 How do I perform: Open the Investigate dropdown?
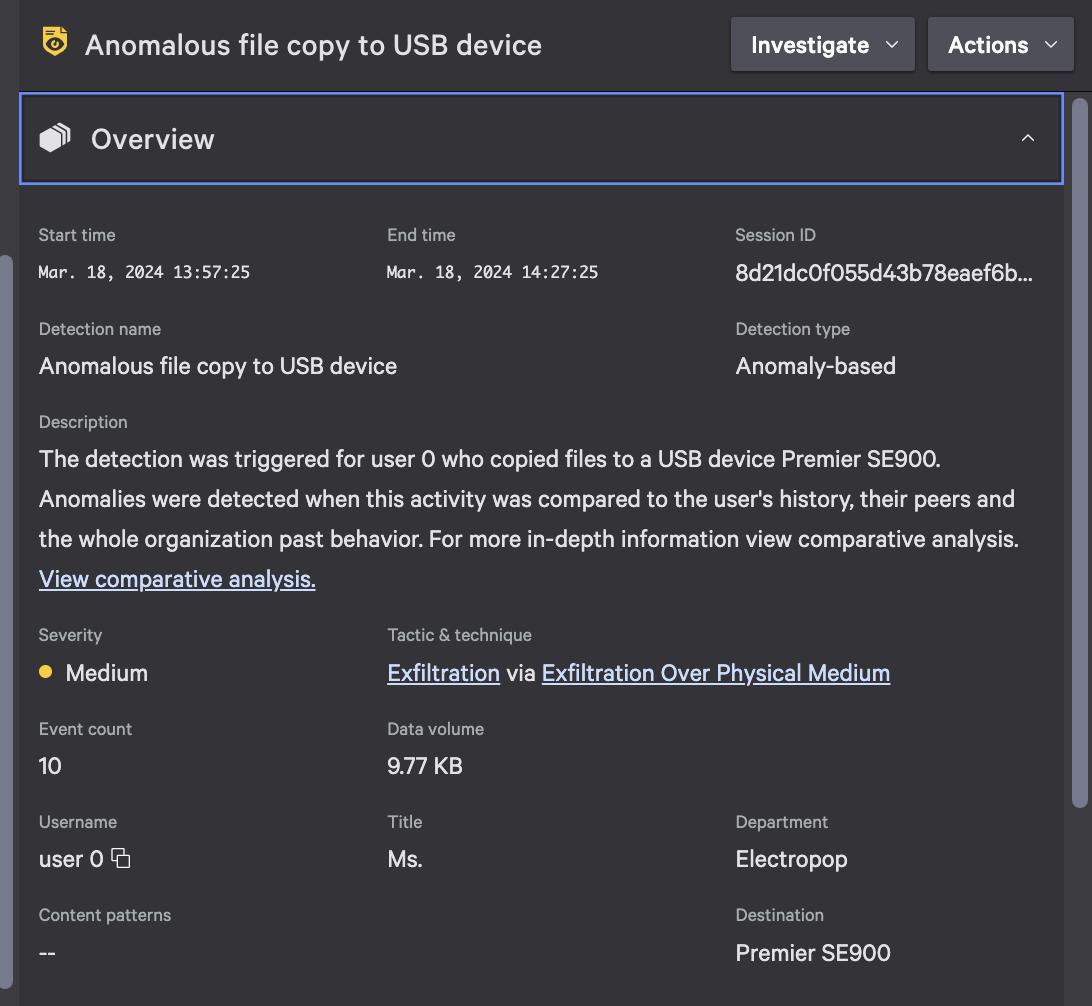[822, 45]
